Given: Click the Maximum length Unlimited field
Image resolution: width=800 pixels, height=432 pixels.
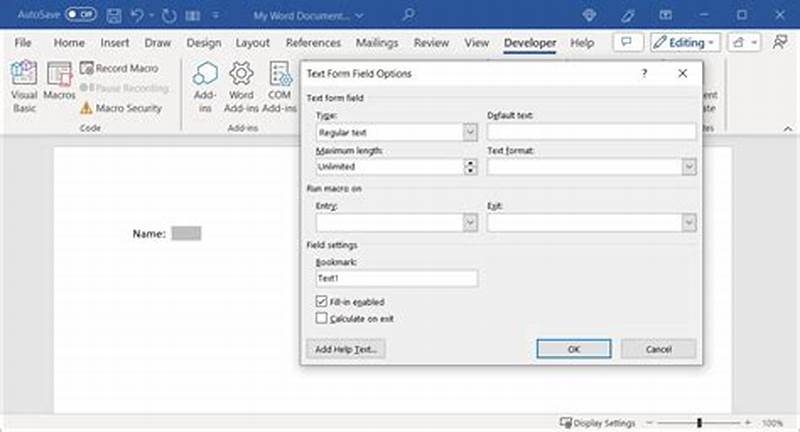Looking at the screenshot, I should point(389,167).
